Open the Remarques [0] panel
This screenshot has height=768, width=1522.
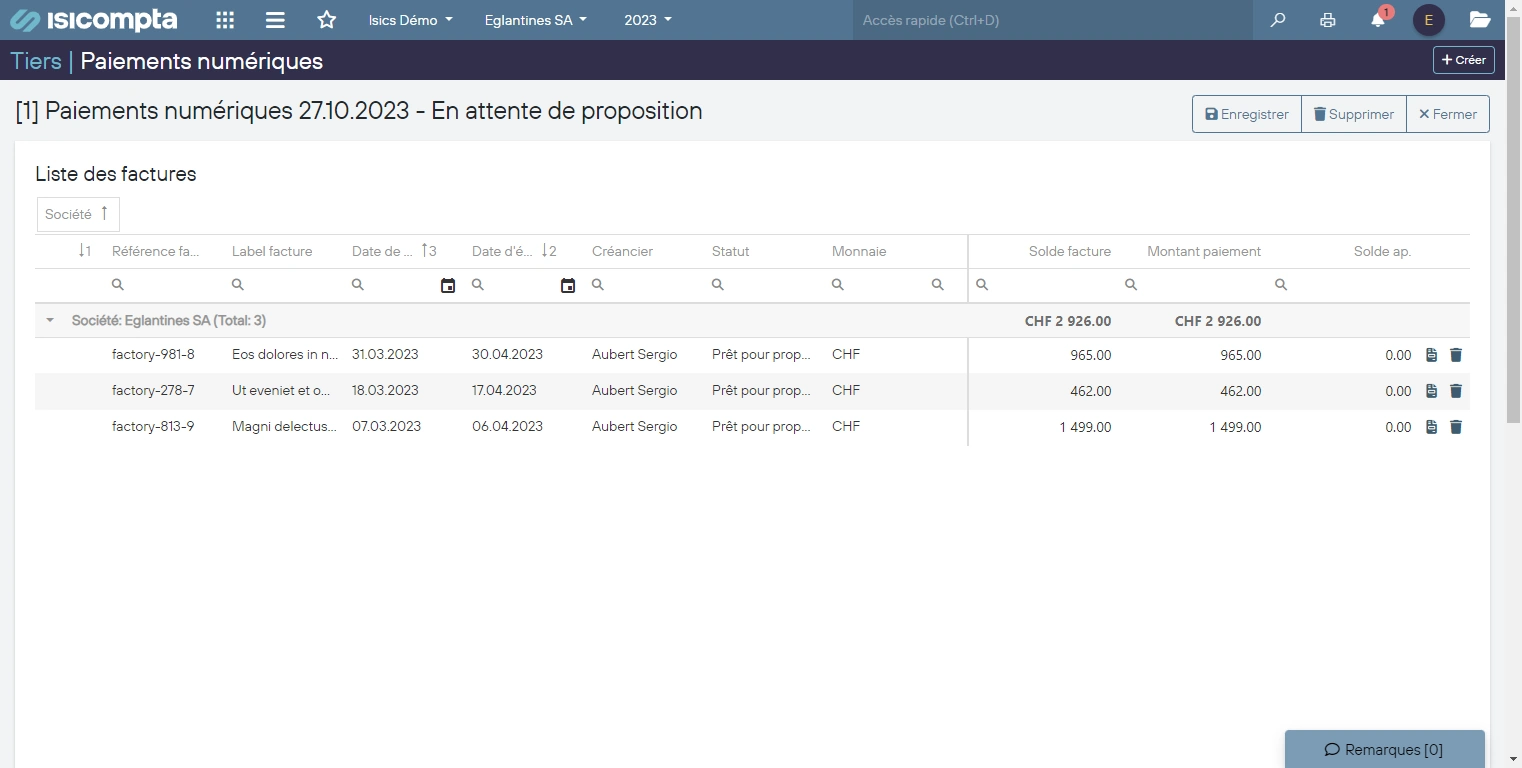coord(1384,749)
